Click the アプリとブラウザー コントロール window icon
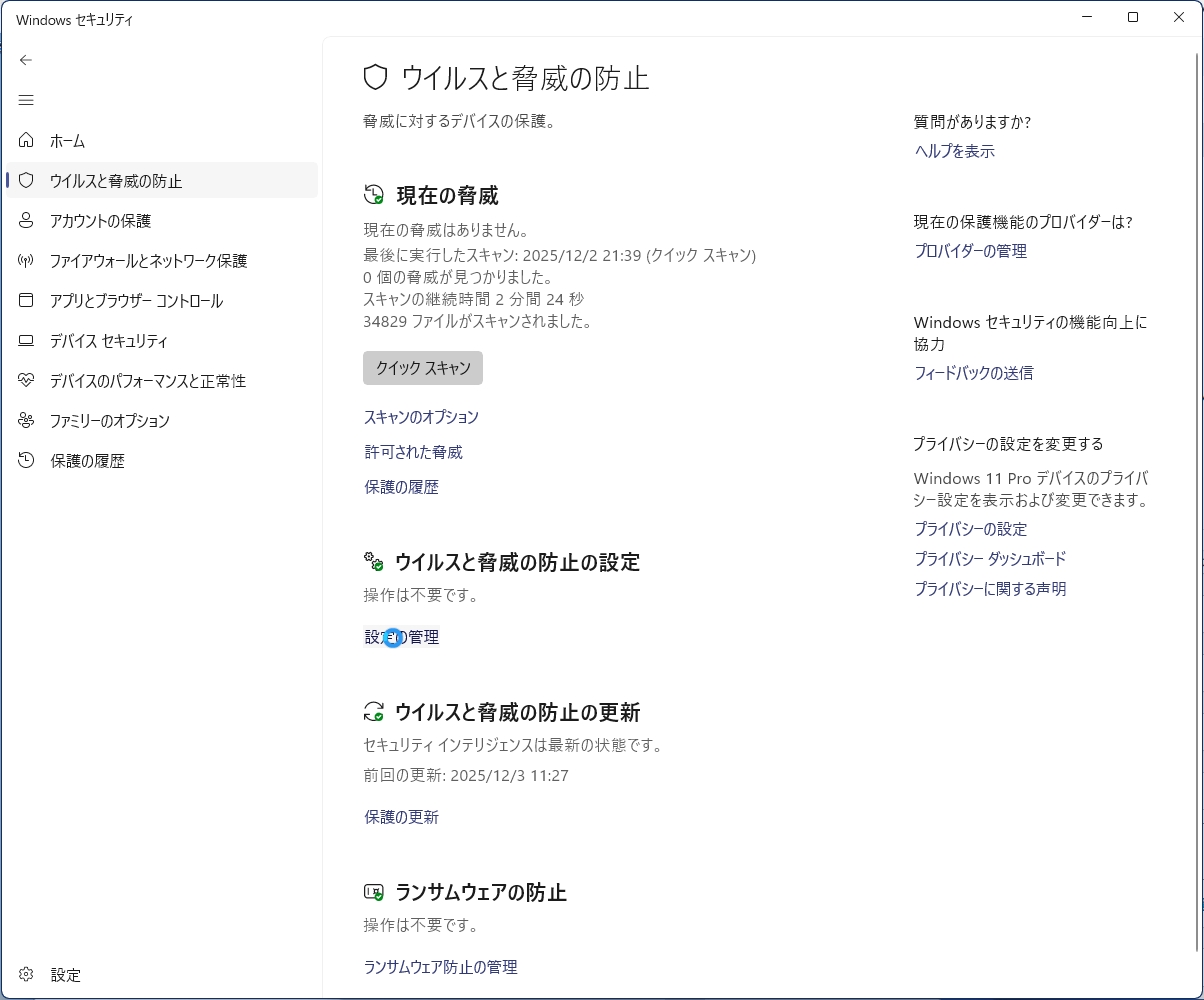The image size is (1204, 1000). (27, 301)
